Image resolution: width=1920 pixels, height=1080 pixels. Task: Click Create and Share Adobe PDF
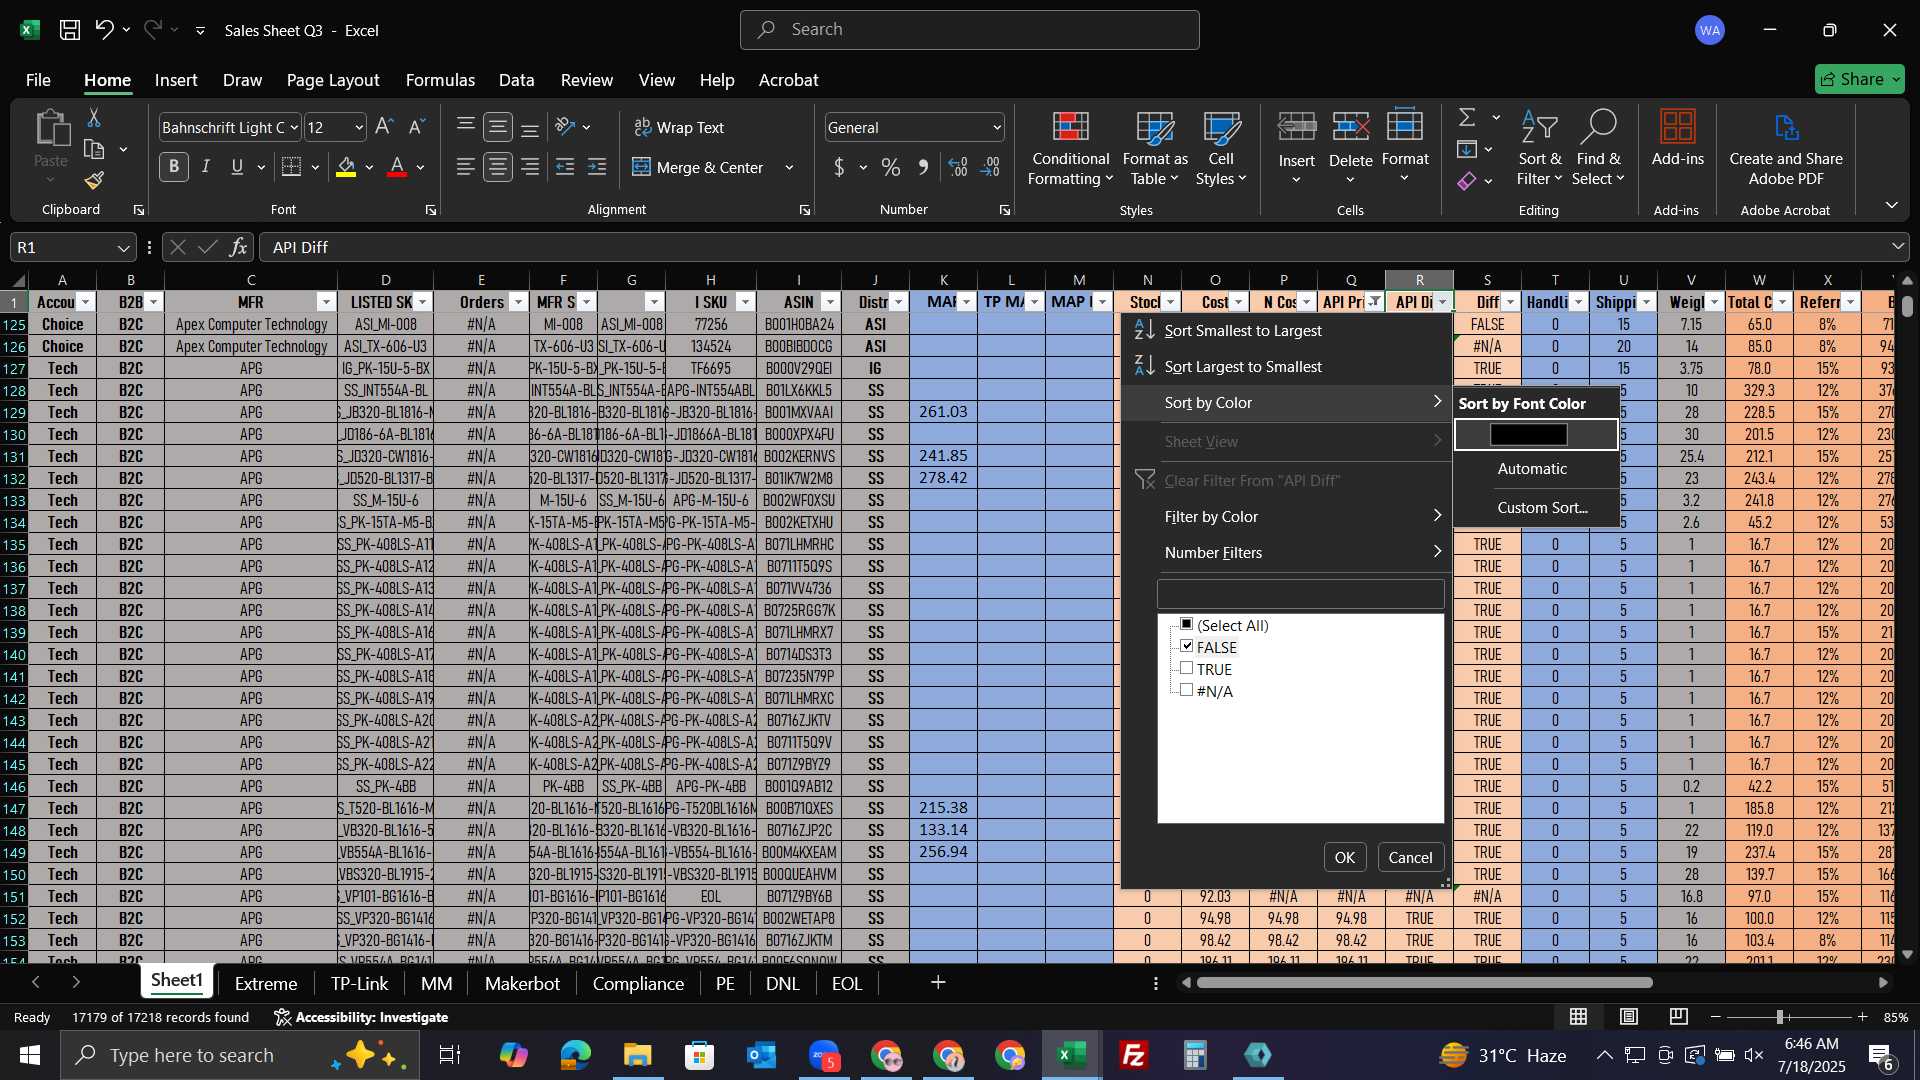click(x=1786, y=148)
